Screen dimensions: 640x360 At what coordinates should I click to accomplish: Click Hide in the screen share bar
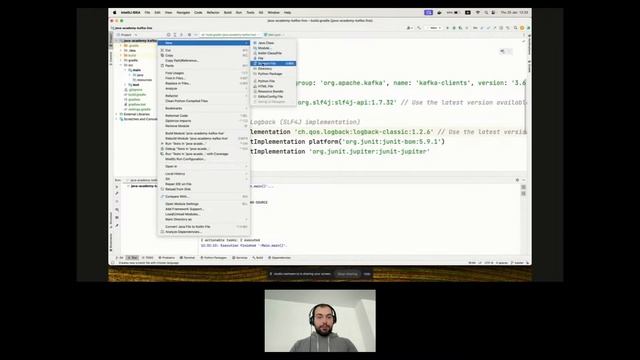click(367, 274)
